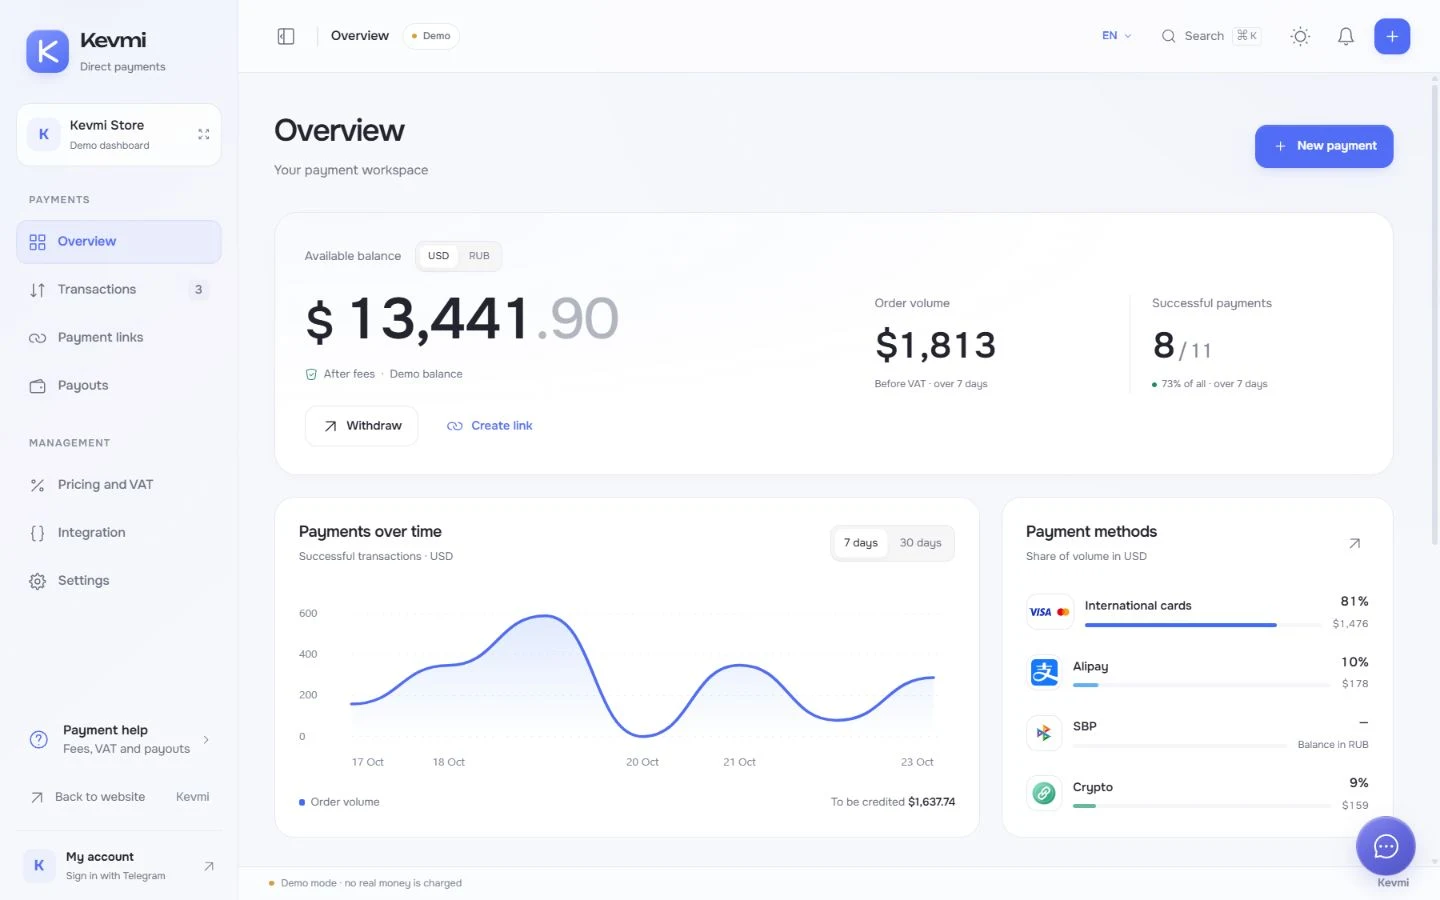Open Overview in sidebar
This screenshot has width=1440, height=900.
coord(119,242)
